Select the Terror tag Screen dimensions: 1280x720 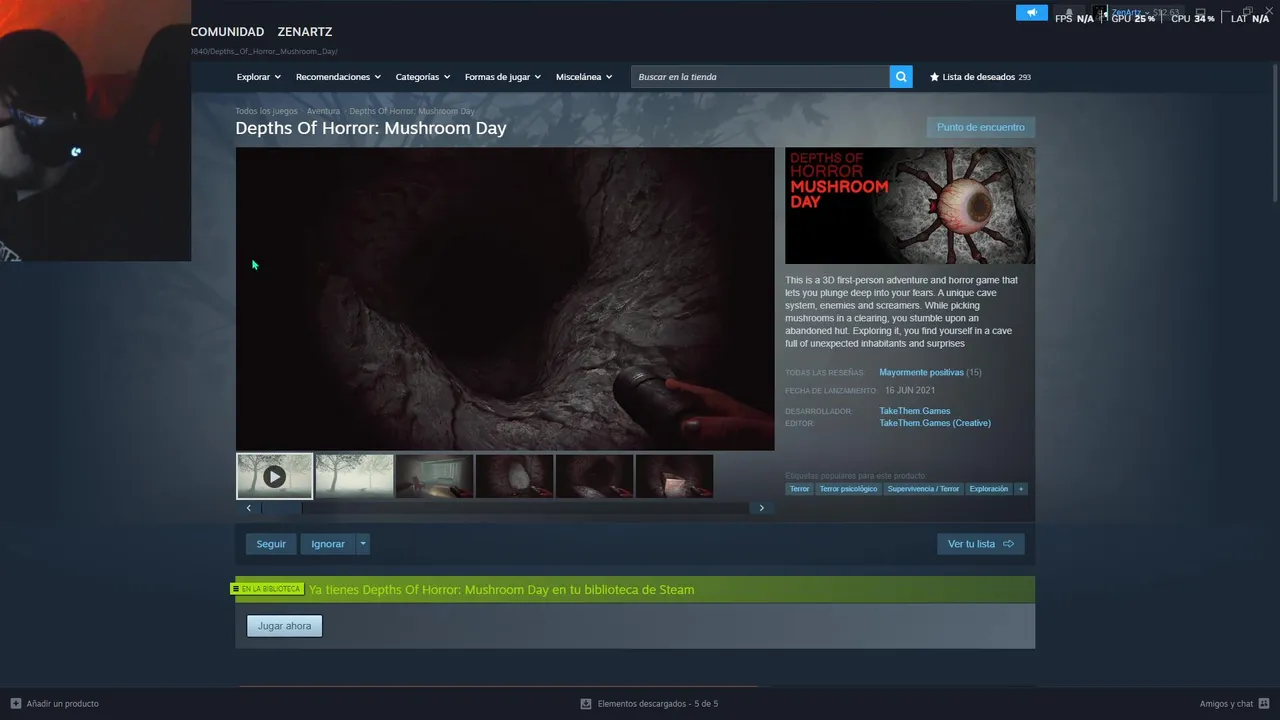pyautogui.click(x=799, y=489)
